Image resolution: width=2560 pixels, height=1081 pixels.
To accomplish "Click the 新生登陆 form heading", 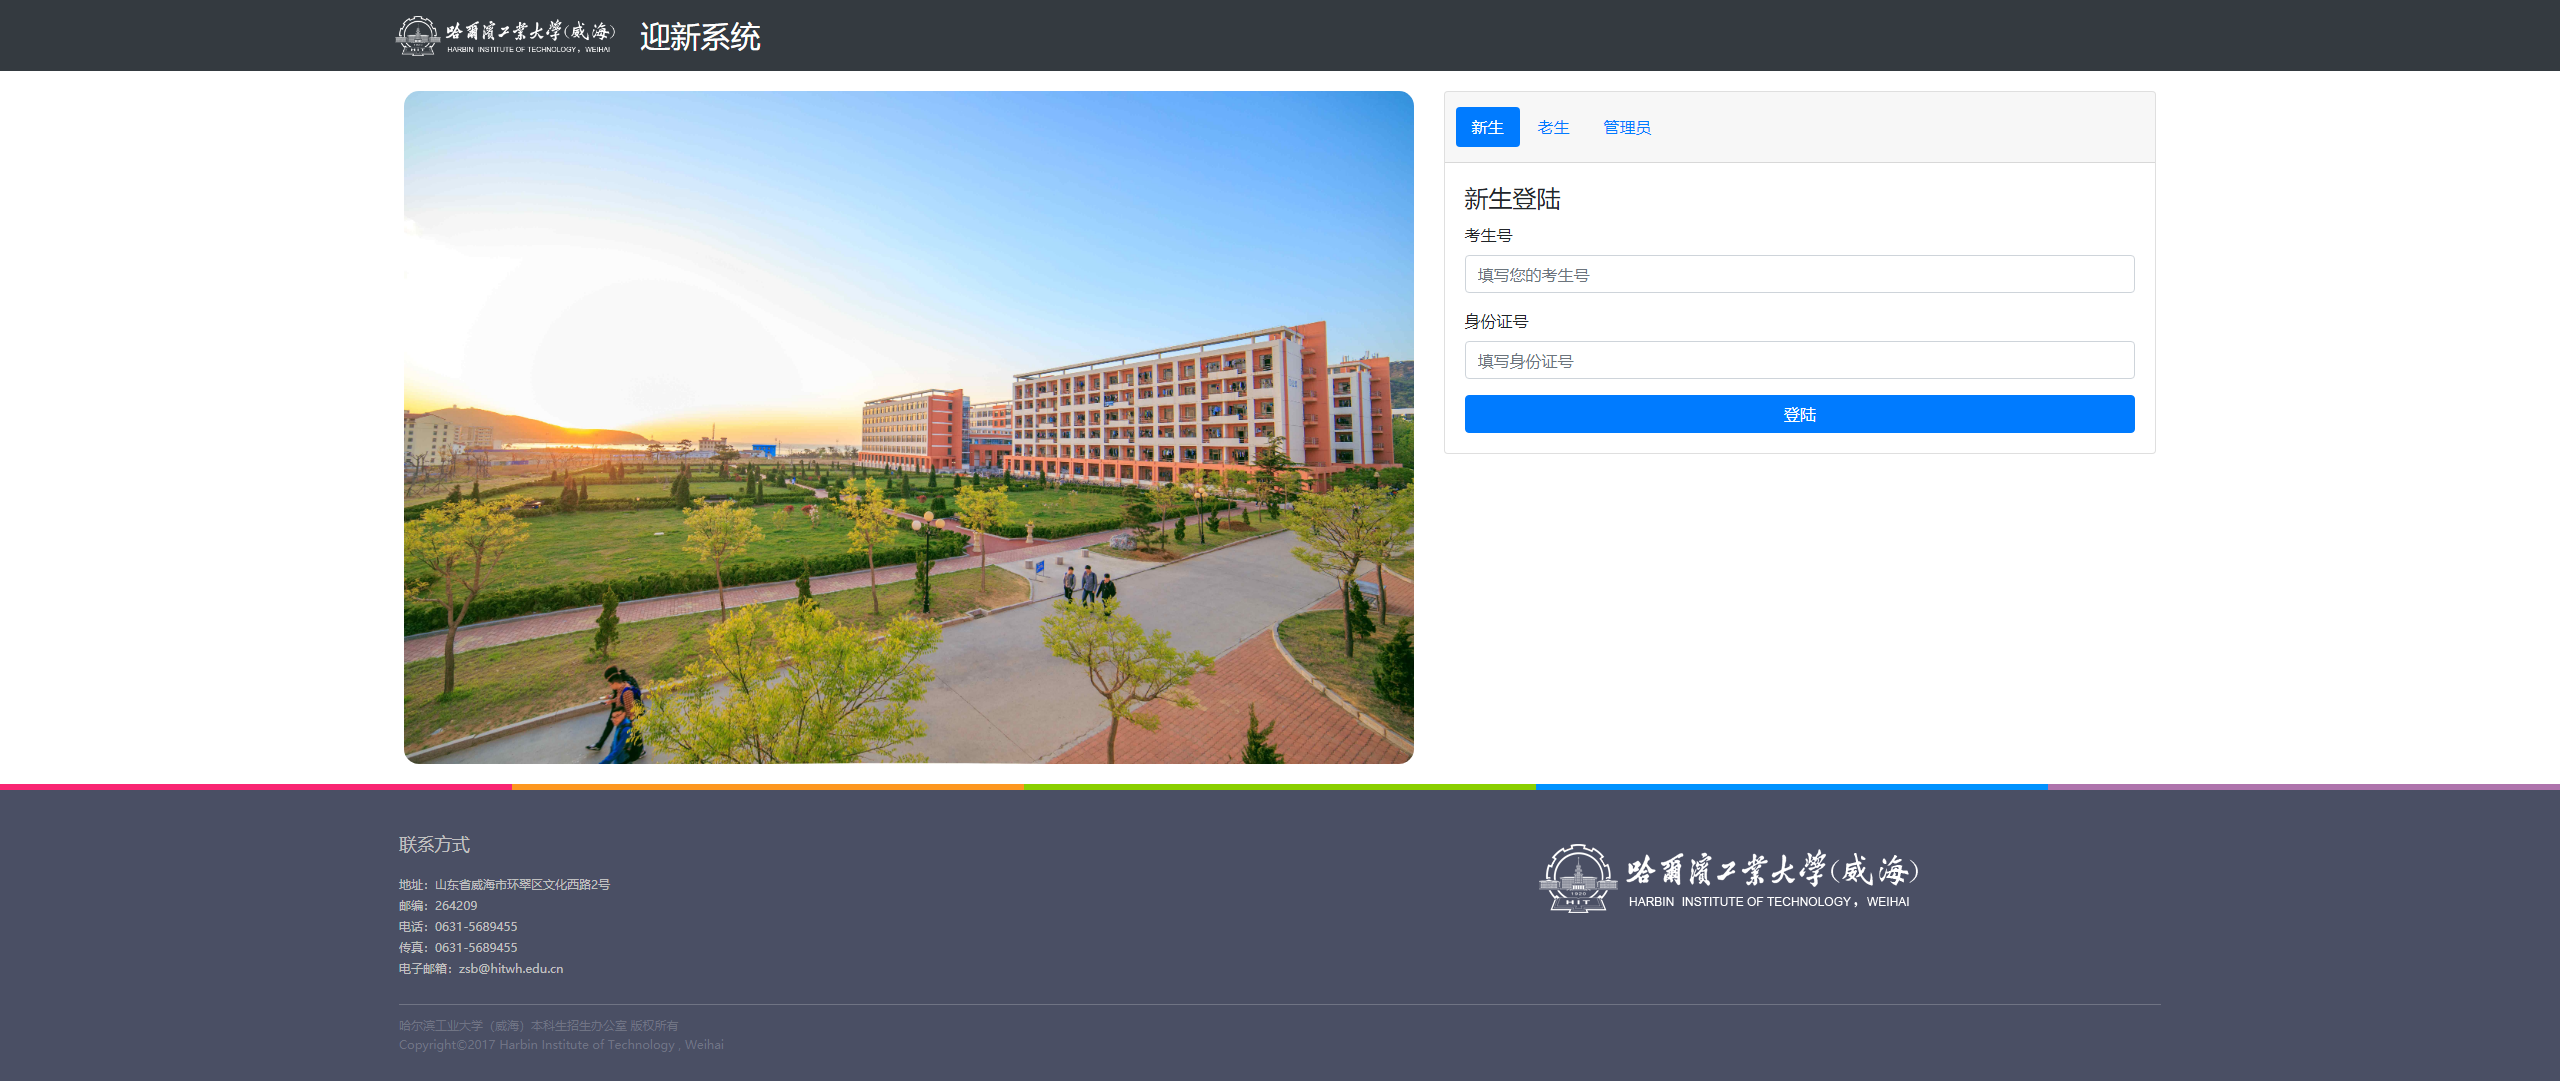I will point(1512,199).
